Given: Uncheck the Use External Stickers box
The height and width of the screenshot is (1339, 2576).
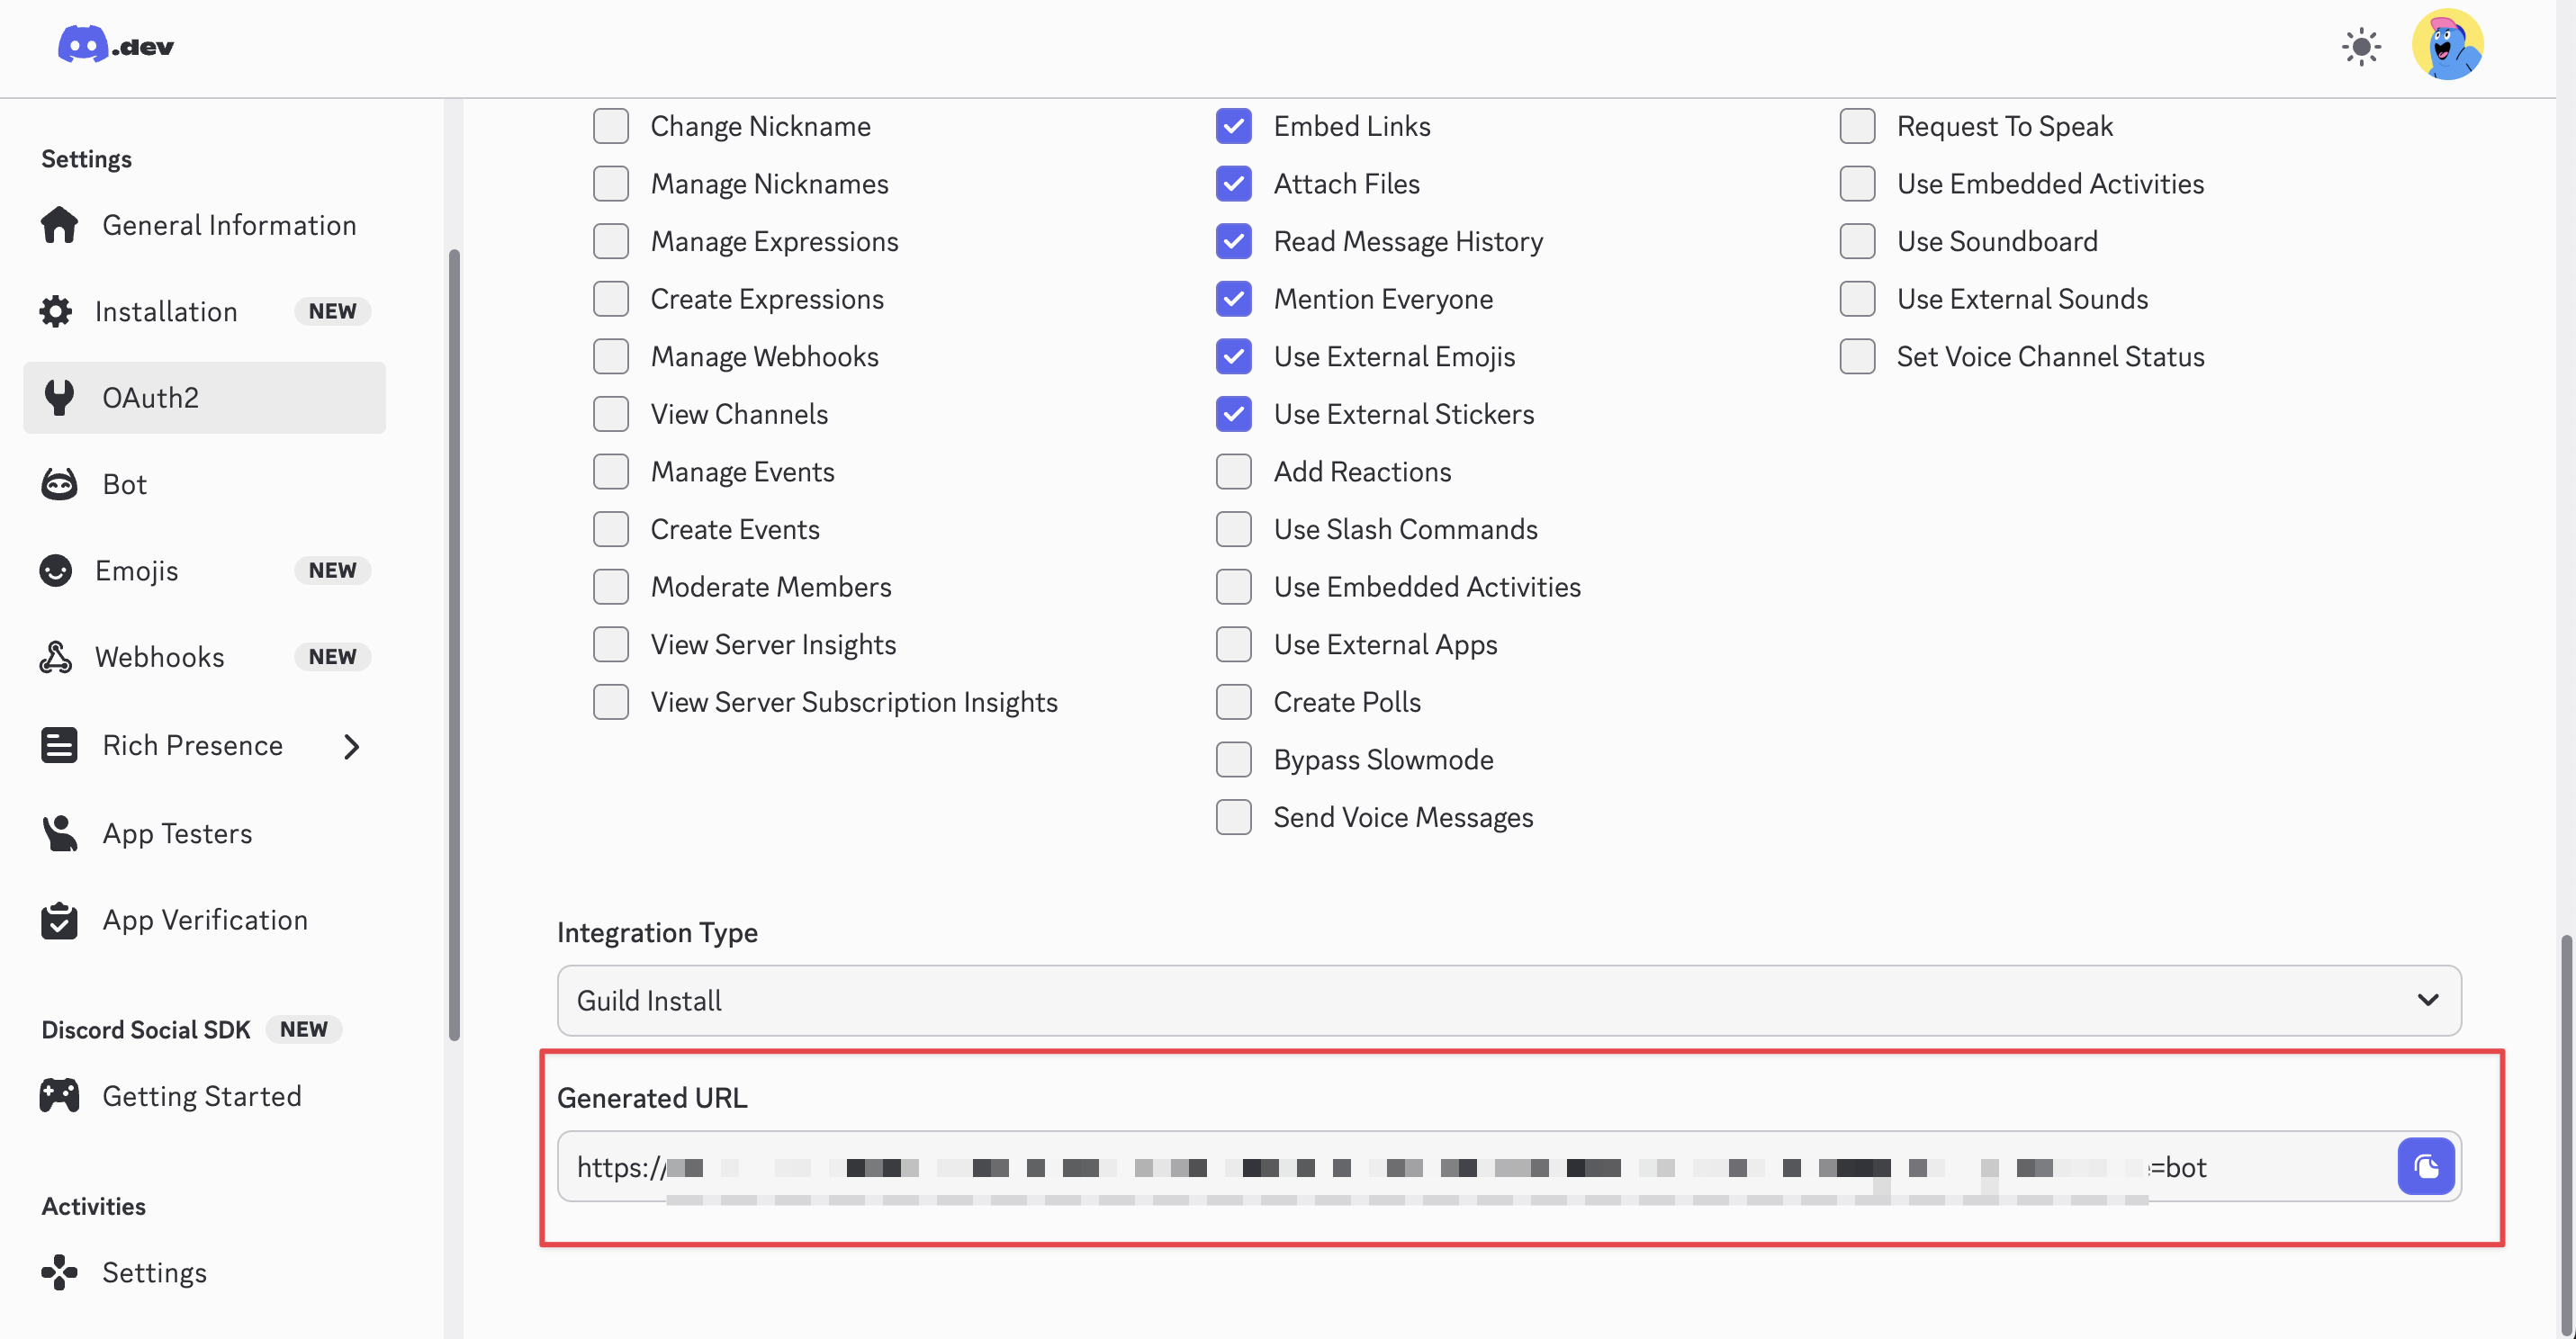Looking at the screenshot, I should coord(1234,414).
